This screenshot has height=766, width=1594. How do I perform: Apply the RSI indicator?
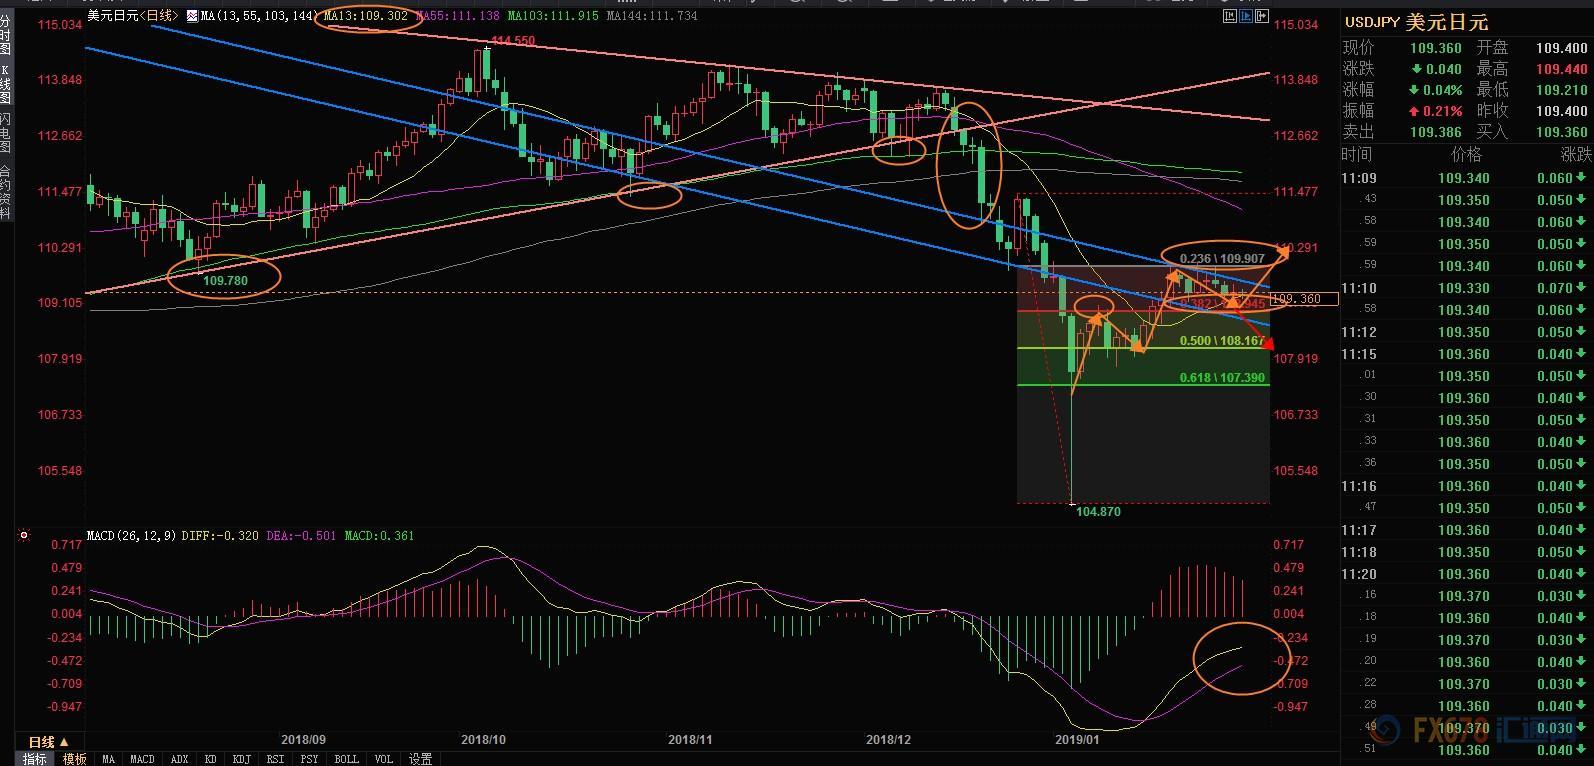click(275, 759)
